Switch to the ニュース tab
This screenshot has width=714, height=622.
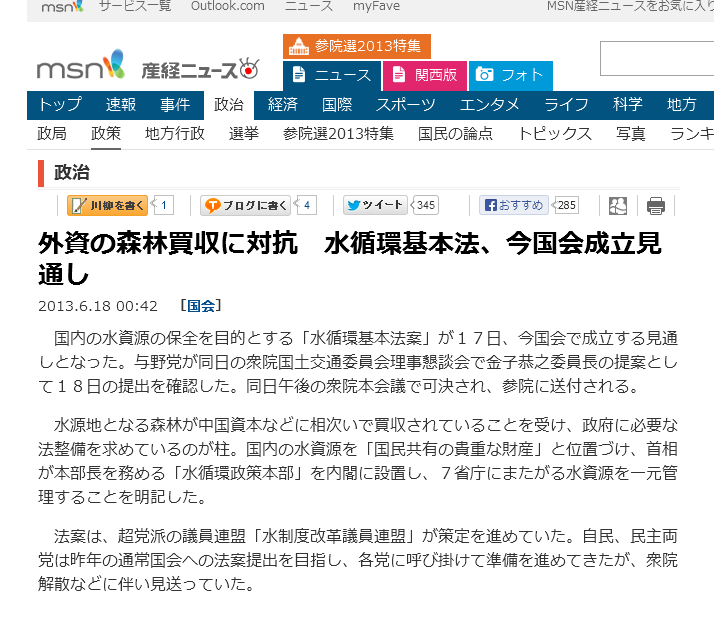pyautogui.click(x=331, y=75)
